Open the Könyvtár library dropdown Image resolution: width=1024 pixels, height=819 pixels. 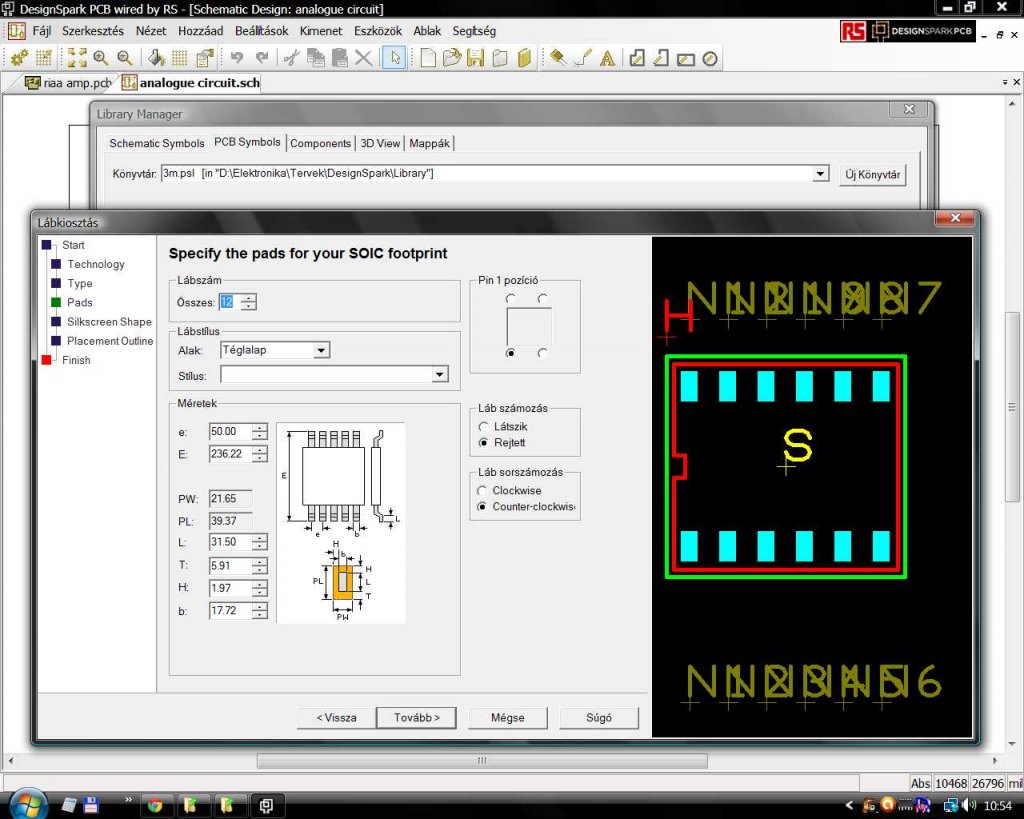click(x=820, y=174)
